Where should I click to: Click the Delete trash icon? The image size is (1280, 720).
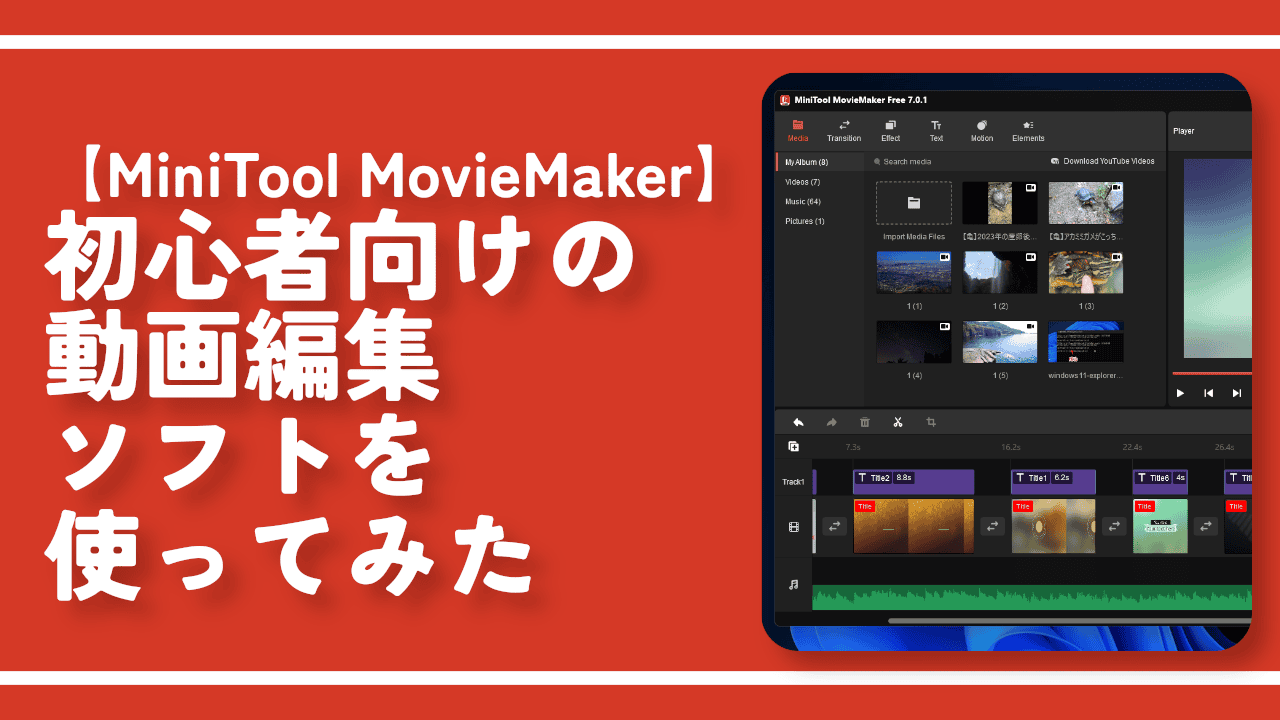(865, 422)
